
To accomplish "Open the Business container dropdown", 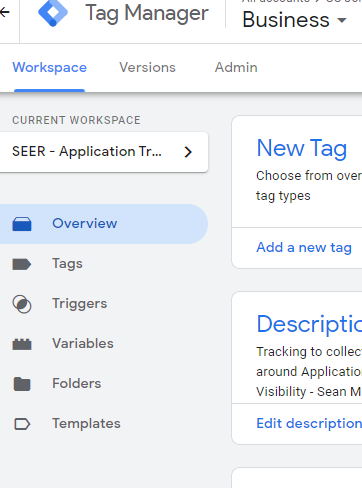I will click(x=295, y=20).
